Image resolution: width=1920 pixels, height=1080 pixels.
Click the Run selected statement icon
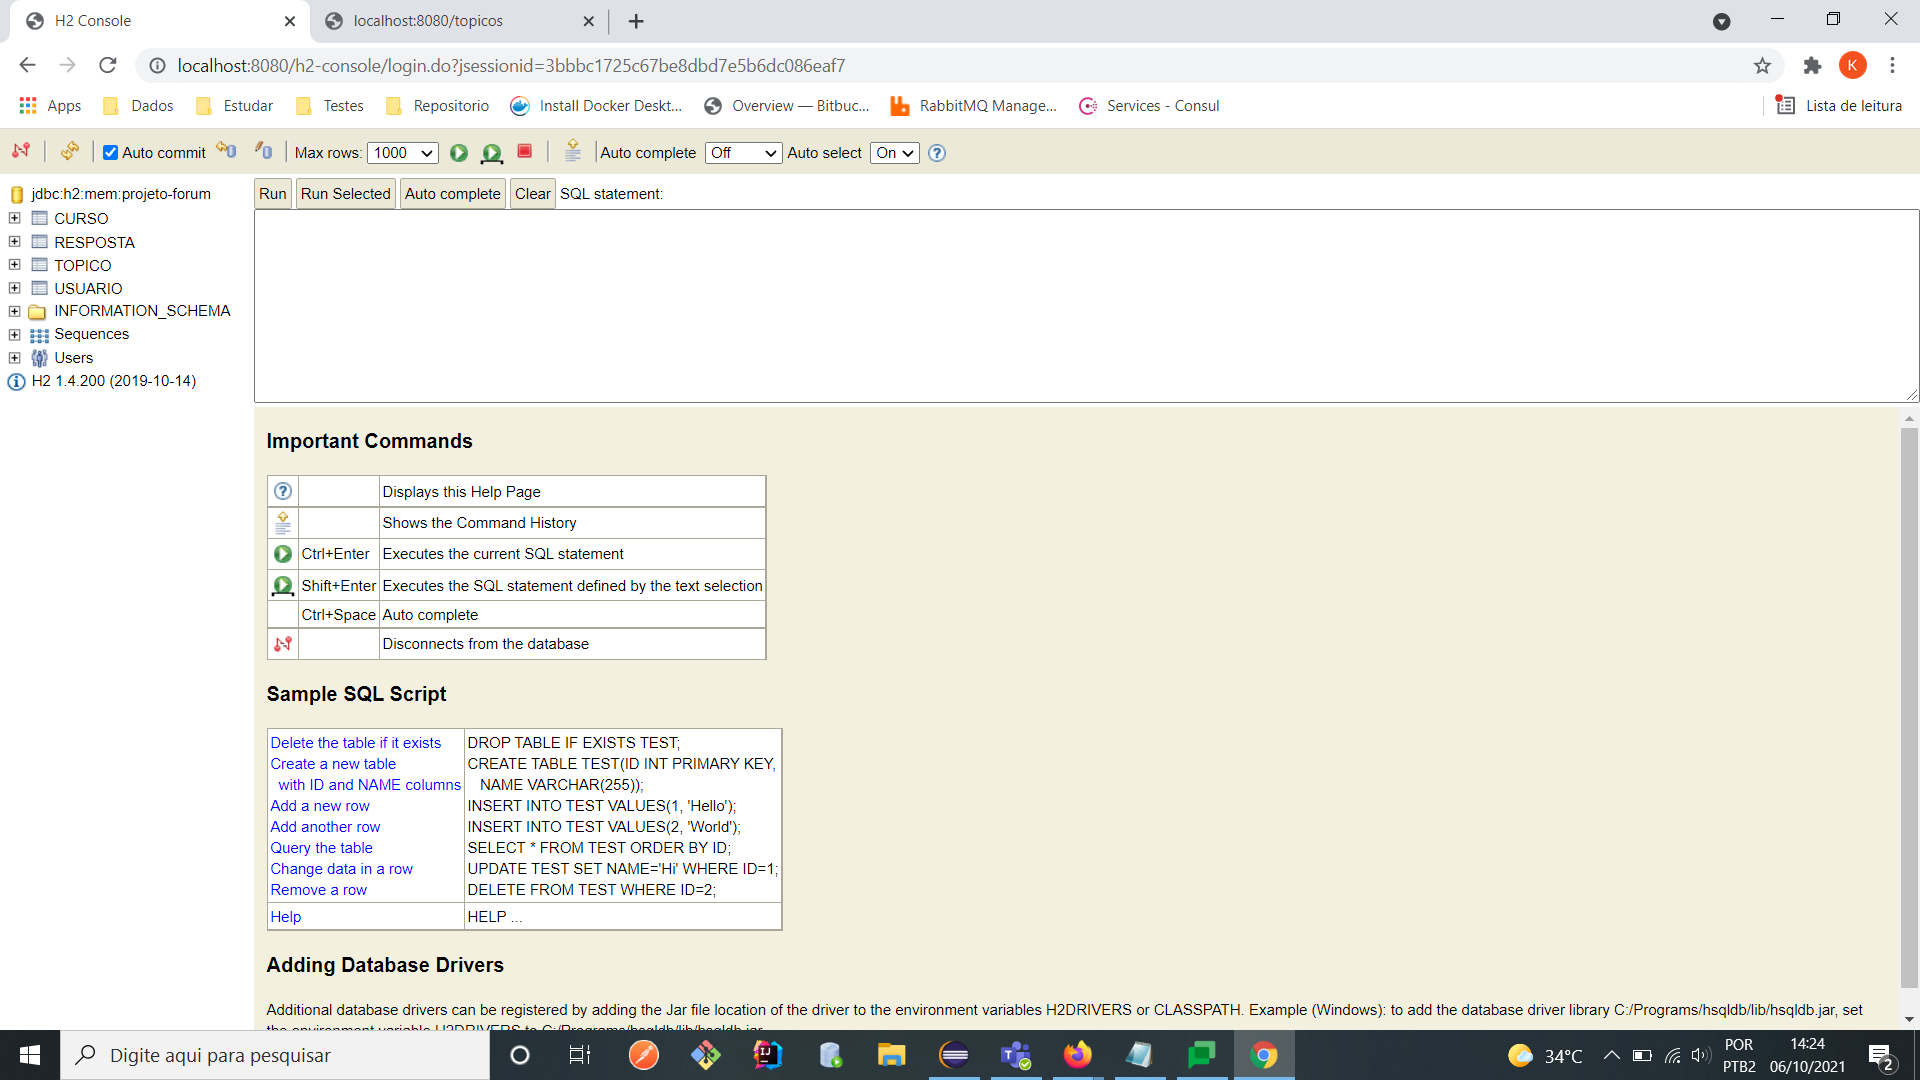click(x=491, y=153)
